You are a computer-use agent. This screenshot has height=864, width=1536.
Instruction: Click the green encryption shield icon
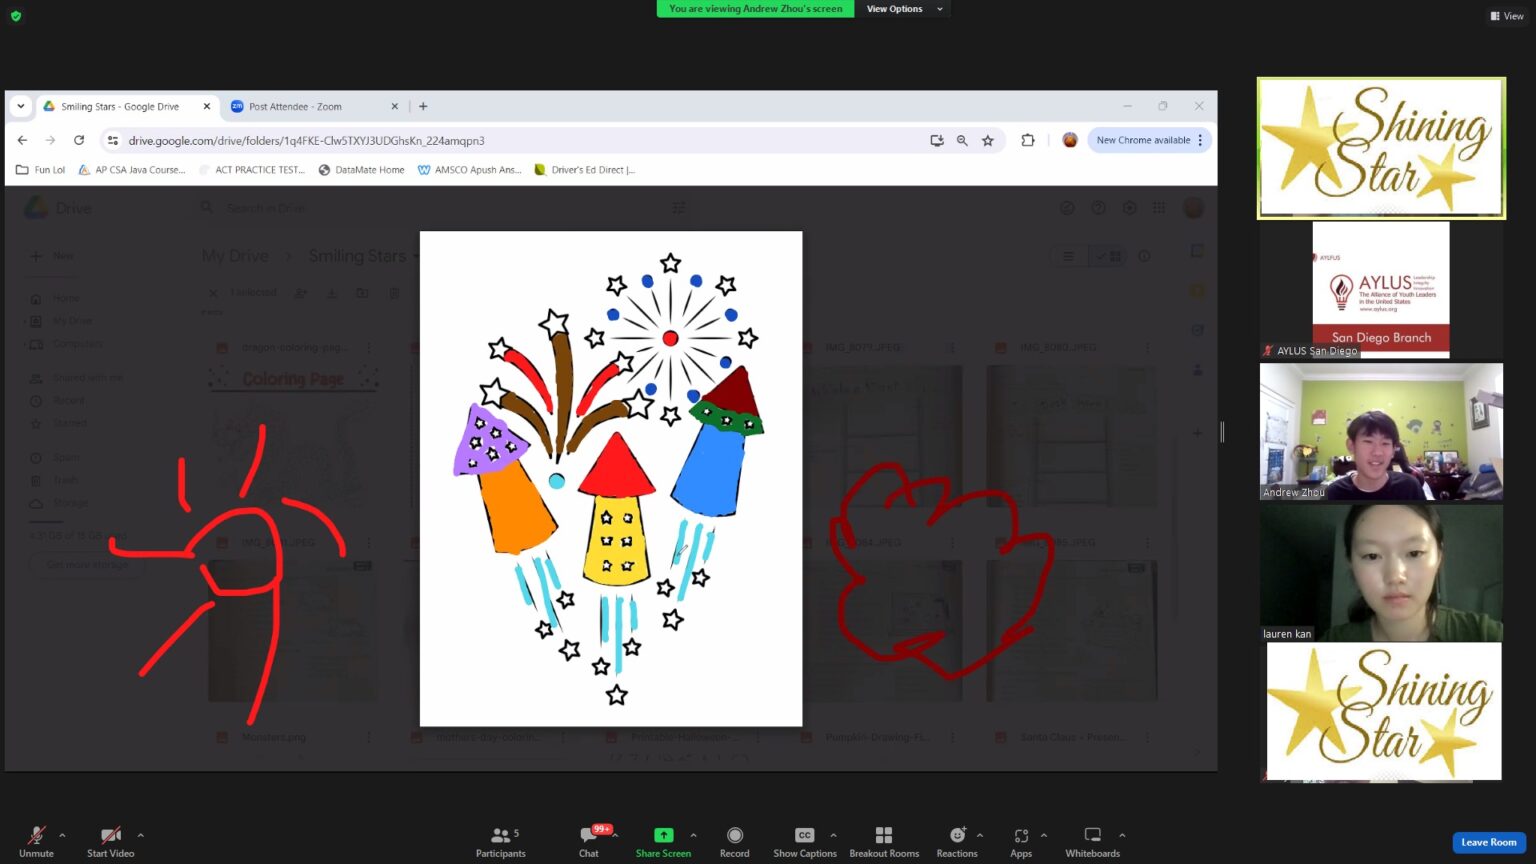pyautogui.click(x=16, y=16)
